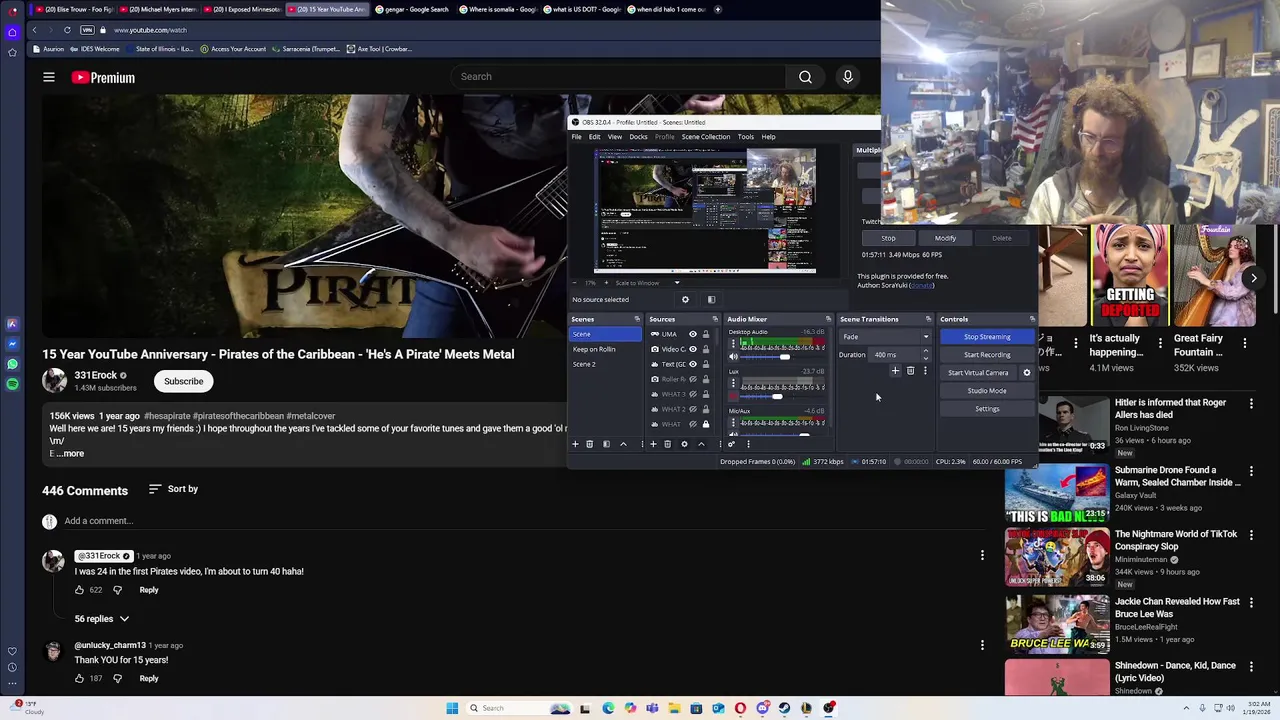Open Desktop Audio three-dot options
This screenshot has width=1280, height=720.
[x=733, y=342]
